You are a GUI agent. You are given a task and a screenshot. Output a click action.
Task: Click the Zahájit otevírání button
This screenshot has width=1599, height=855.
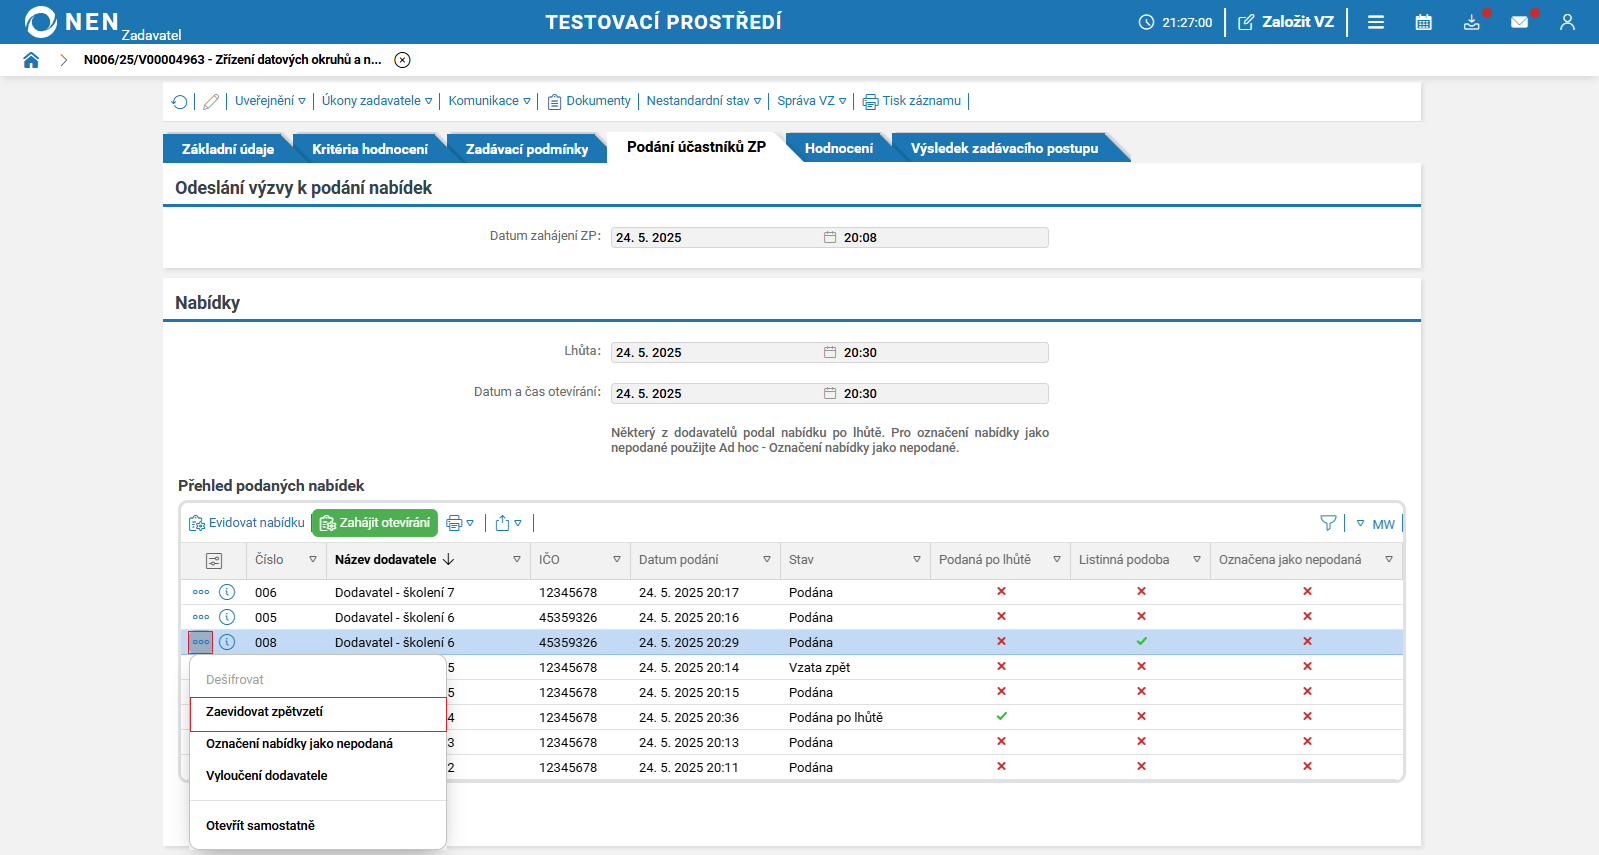[x=375, y=523]
